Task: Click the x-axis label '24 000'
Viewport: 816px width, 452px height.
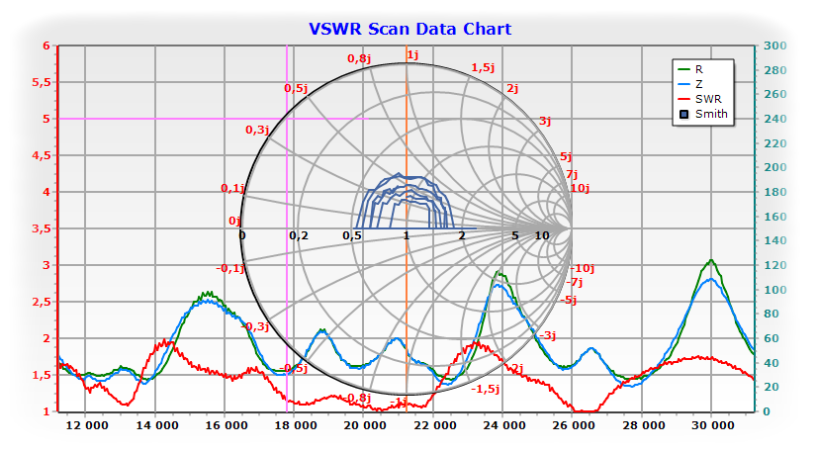Action: (x=504, y=425)
